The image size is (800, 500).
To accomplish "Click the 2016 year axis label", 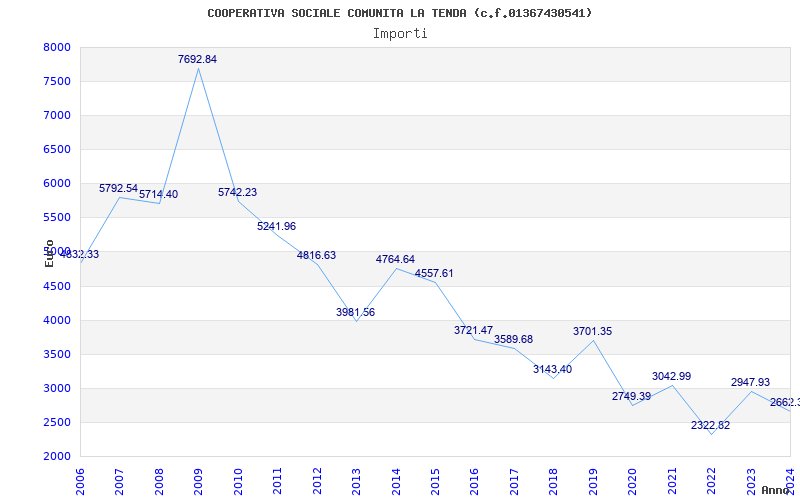I will pyautogui.click(x=474, y=482).
